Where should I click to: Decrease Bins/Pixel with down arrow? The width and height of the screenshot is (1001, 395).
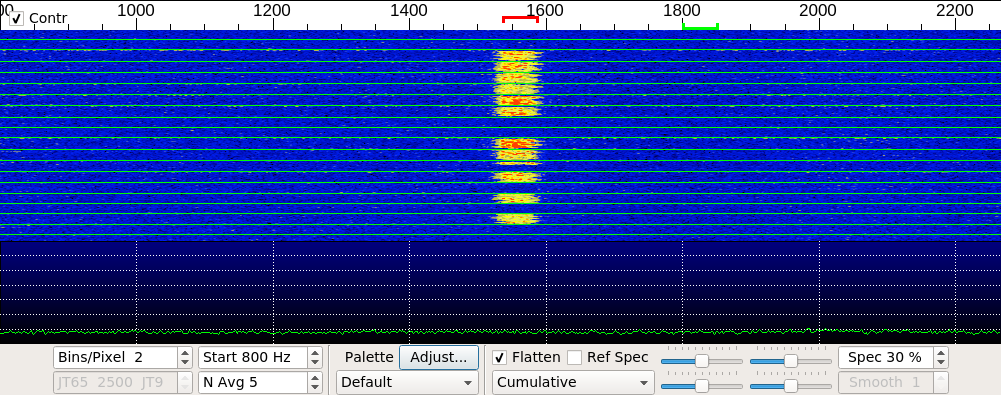click(184, 362)
